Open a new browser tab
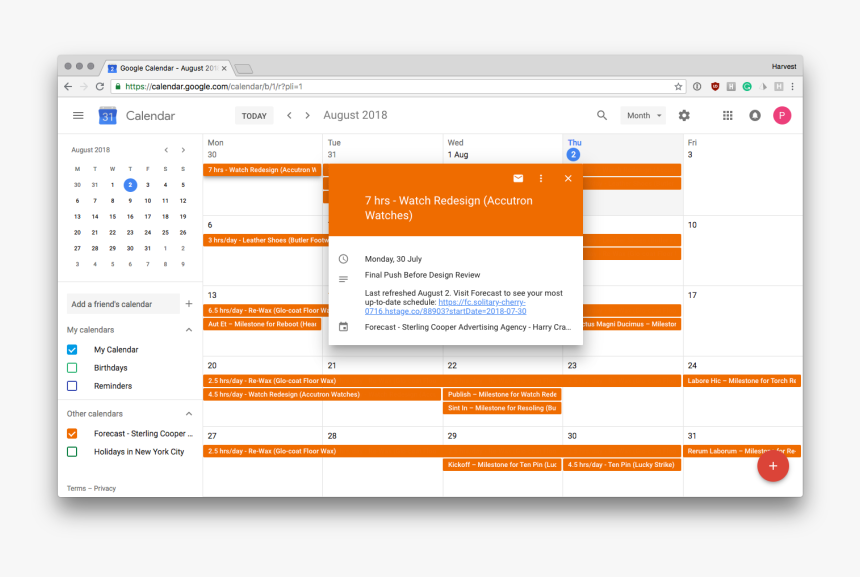 [244, 69]
